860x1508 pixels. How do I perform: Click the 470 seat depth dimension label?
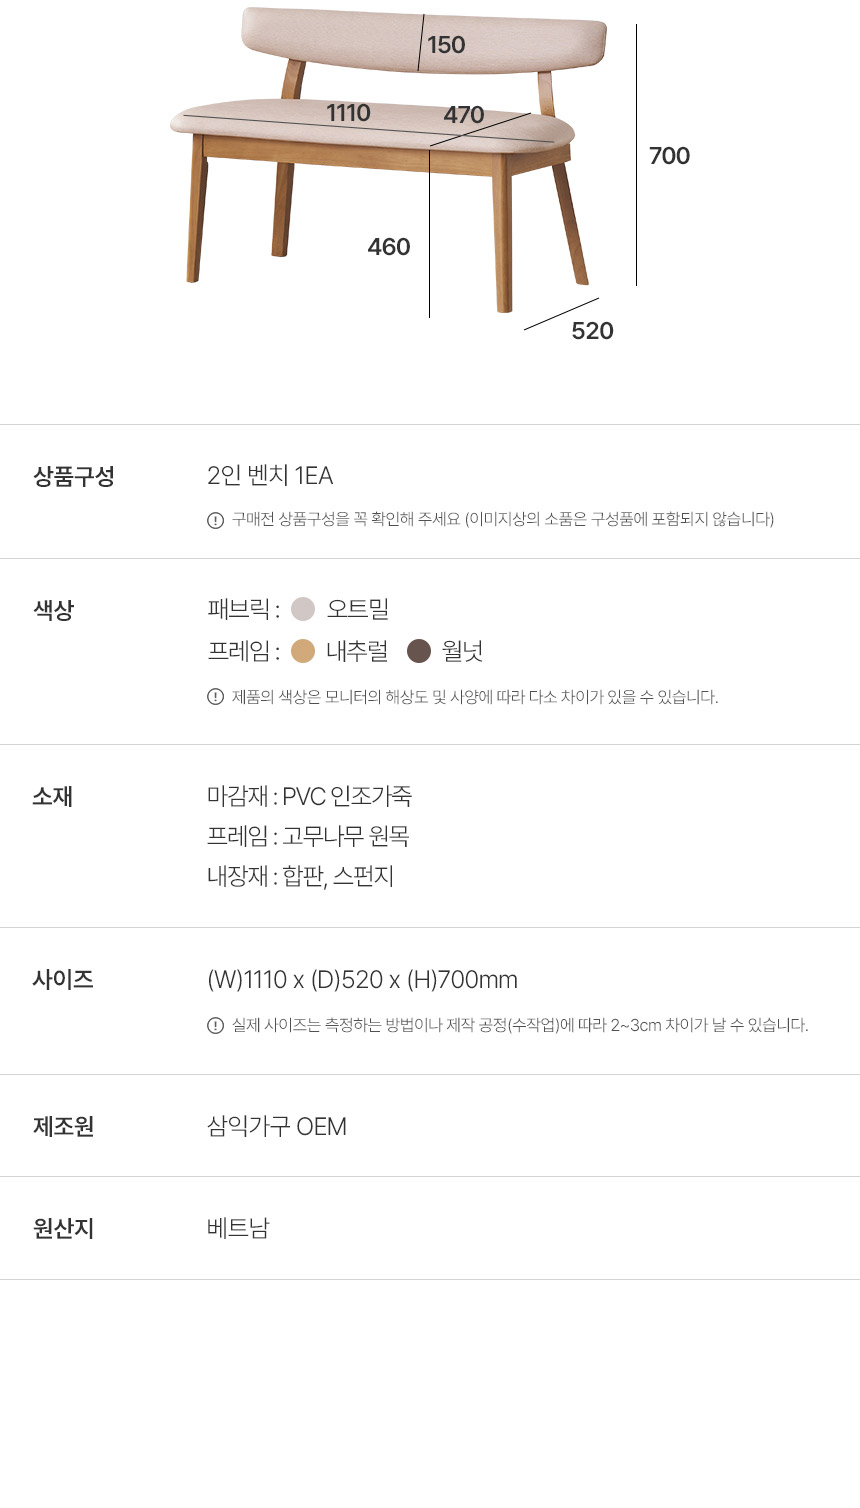pyautogui.click(x=464, y=115)
